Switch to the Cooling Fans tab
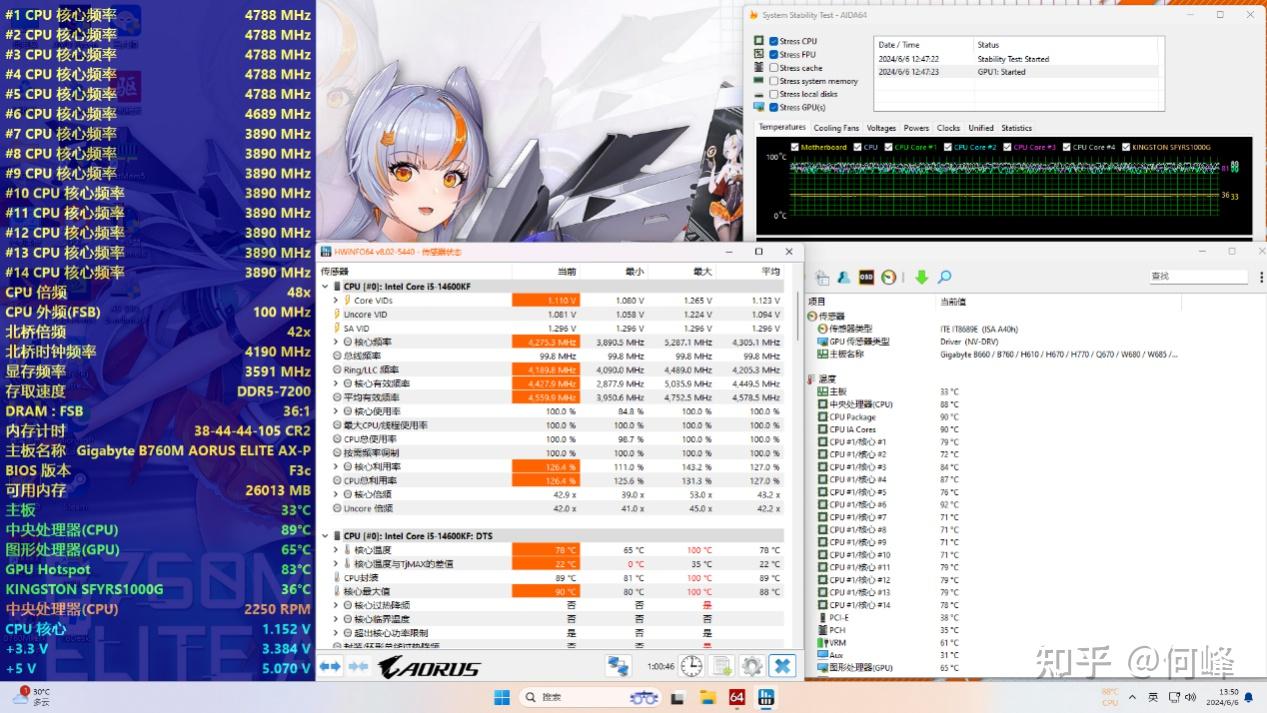The width and height of the screenshot is (1267, 713). (835, 128)
